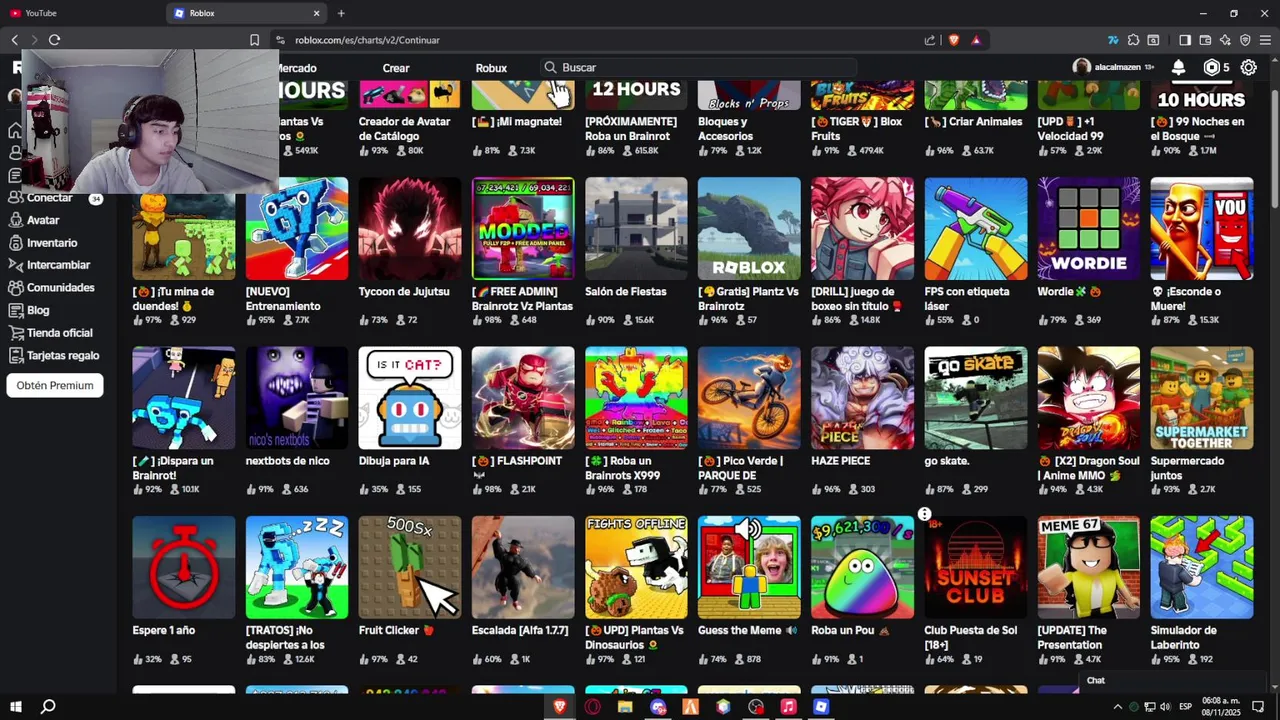
Task: Open the Salón de Fiestas game
Action: pos(636,229)
